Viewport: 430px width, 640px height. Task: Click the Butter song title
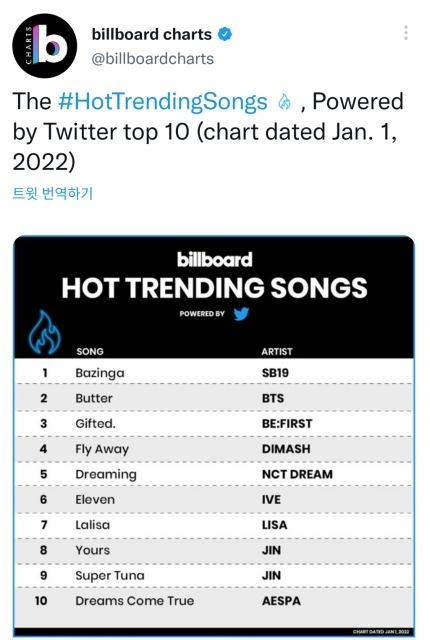pyautogui.click(x=94, y=398)
